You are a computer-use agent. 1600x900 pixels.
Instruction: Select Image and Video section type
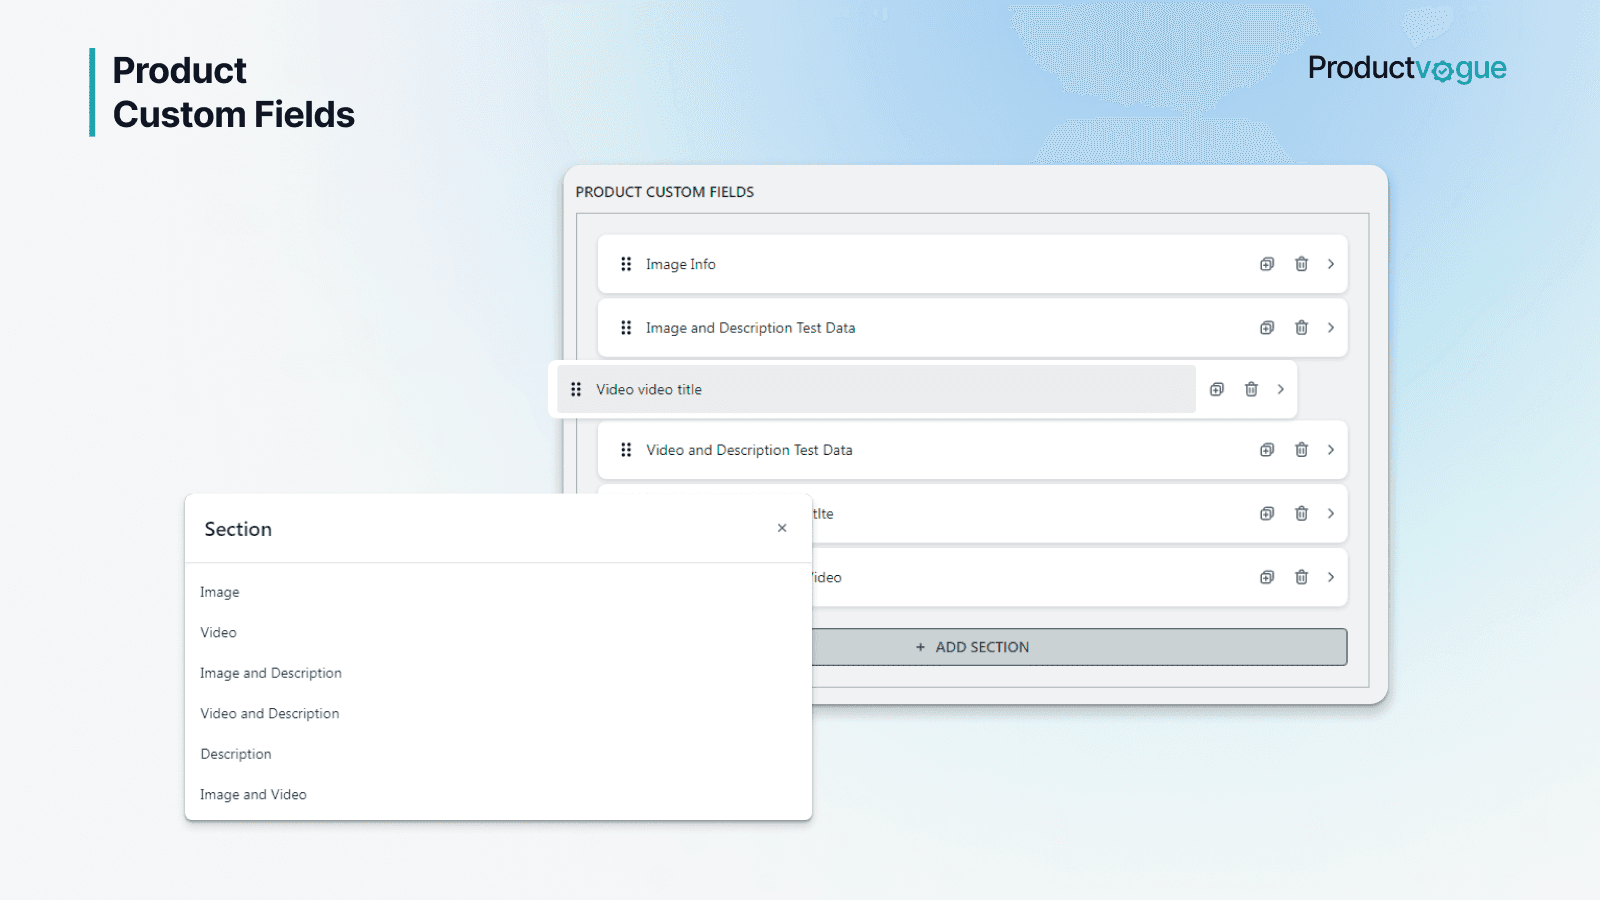[253, 794]
